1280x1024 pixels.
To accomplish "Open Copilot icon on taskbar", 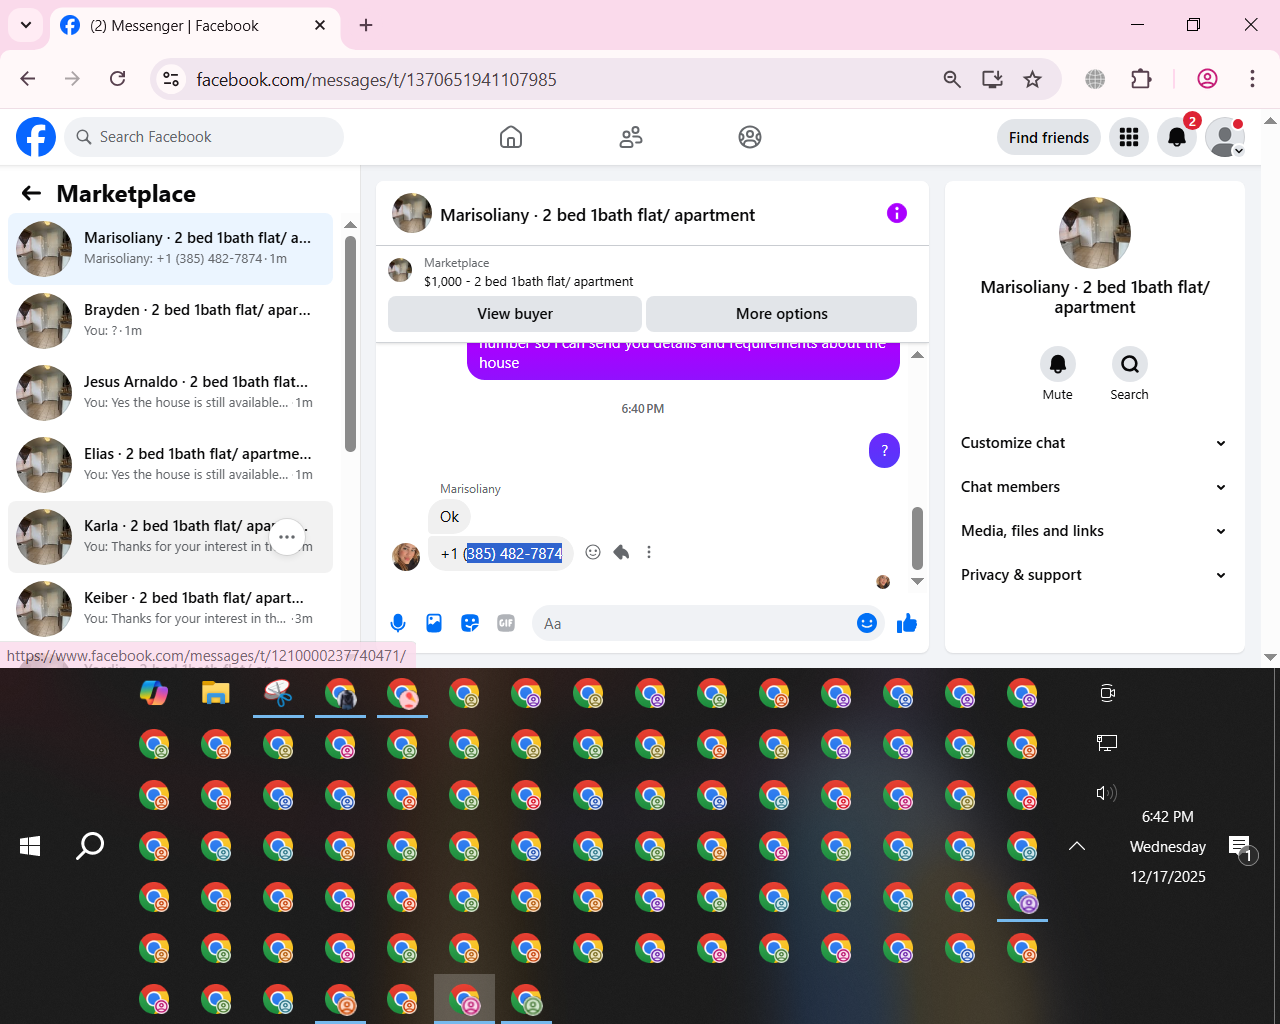I will pyautogui.click(x=154, y=692).
